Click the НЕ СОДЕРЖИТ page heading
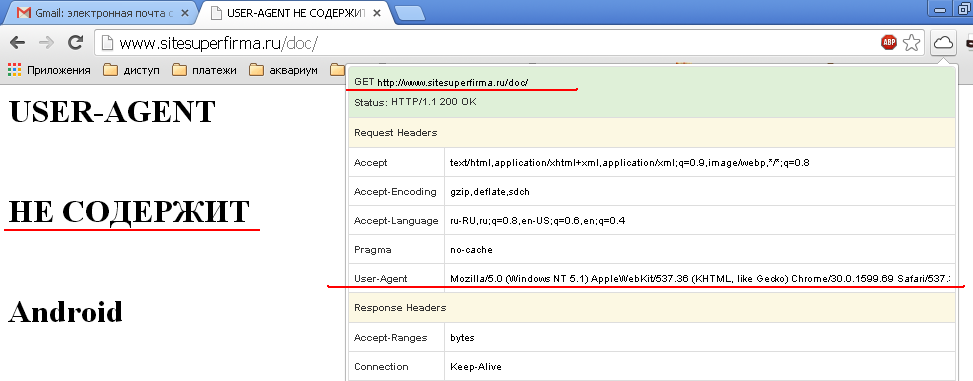 click(128, 212)
